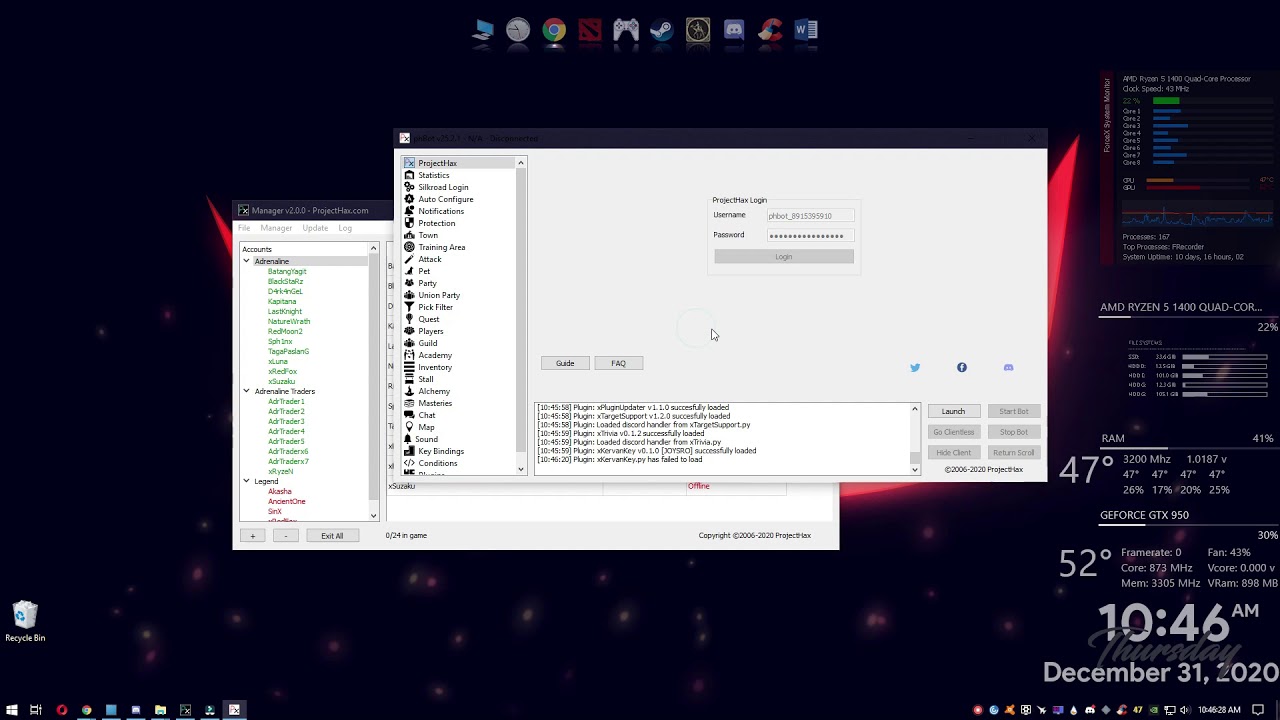Open Players entry in sidebar
This screenshot has height=720, width=1280.
tap(430, 331)
